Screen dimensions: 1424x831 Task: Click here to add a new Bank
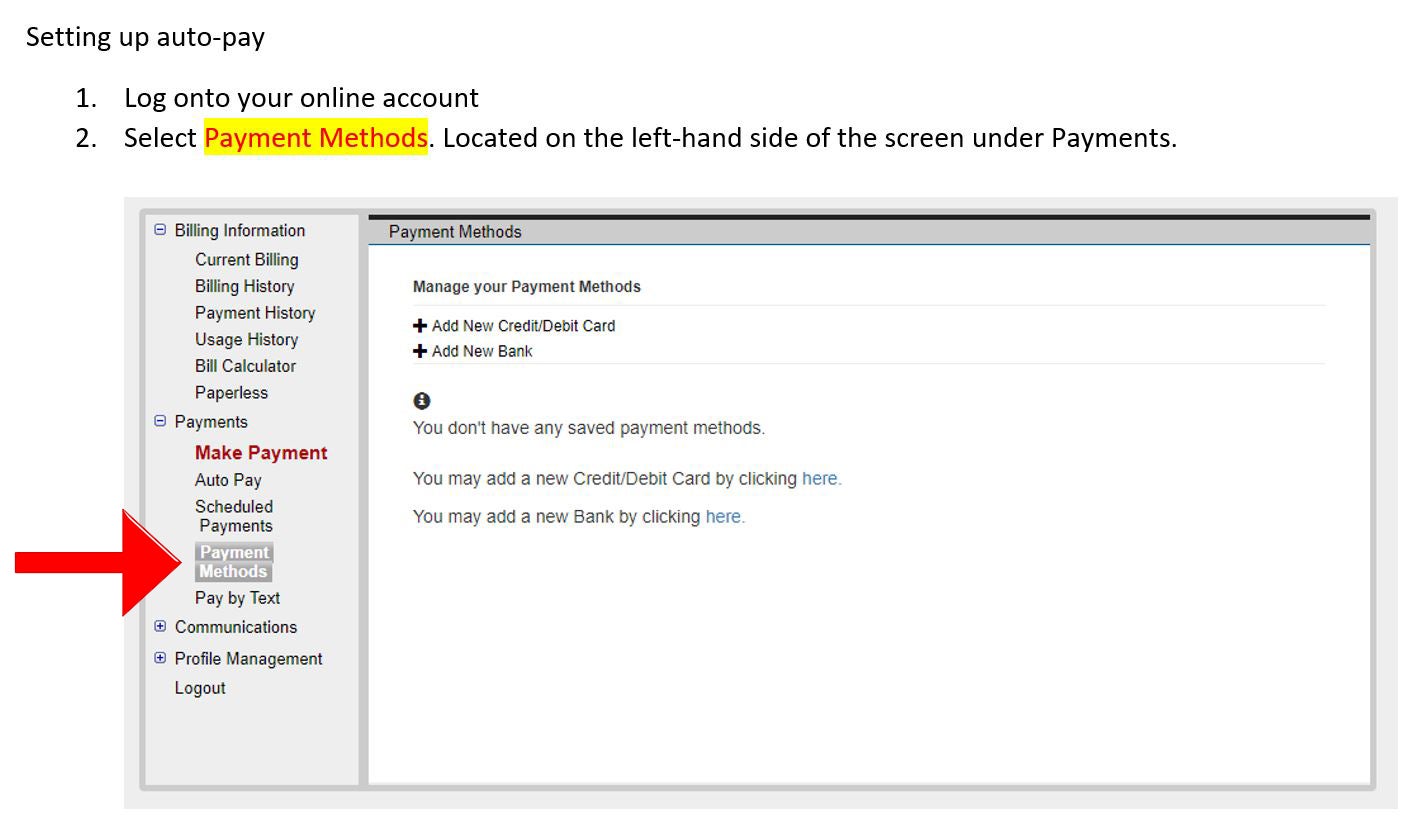(x=723, y=516)
